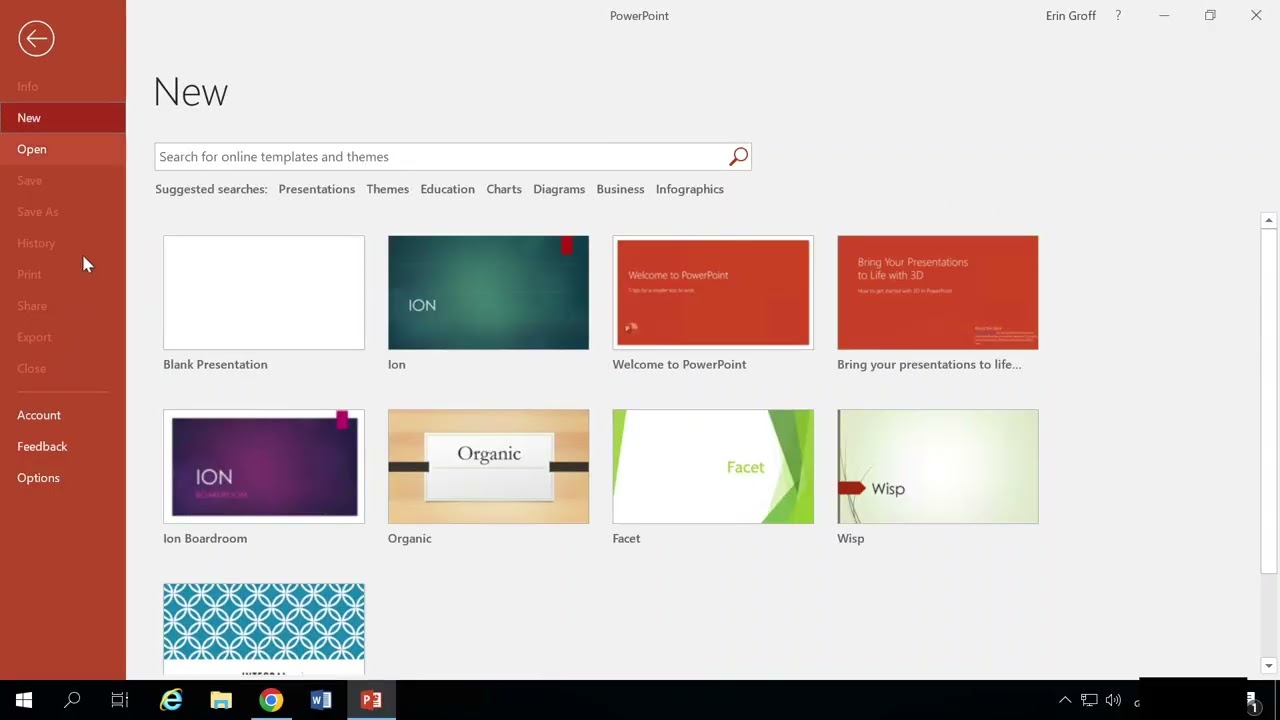
Task: Choose the Integral patterned template
Action: [x=264, y=628]
